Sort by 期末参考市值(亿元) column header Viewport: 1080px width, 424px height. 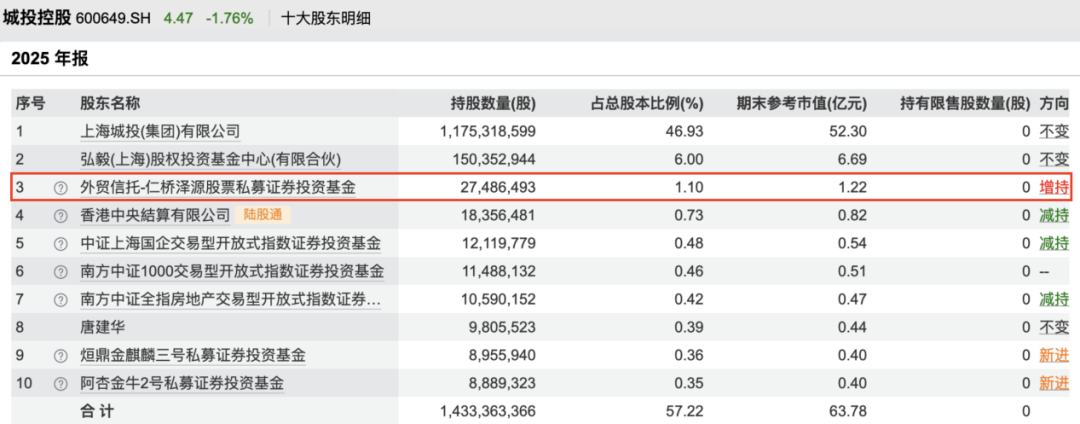click(x=801, y=103)
